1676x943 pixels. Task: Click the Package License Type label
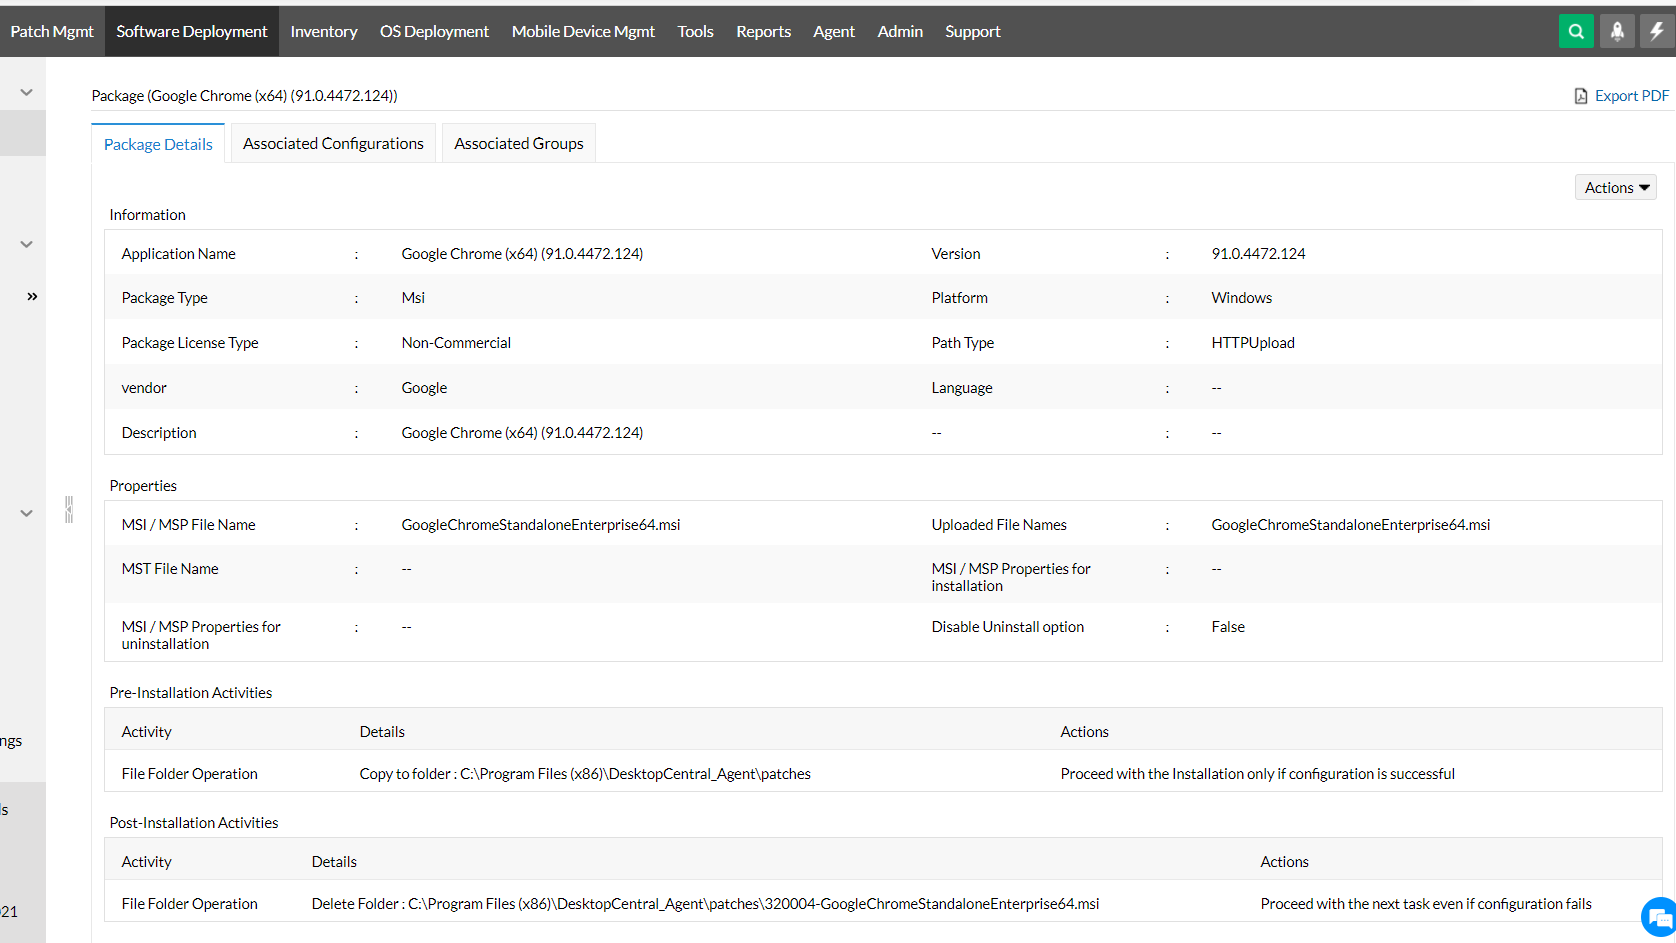click(x=190, y=343)
